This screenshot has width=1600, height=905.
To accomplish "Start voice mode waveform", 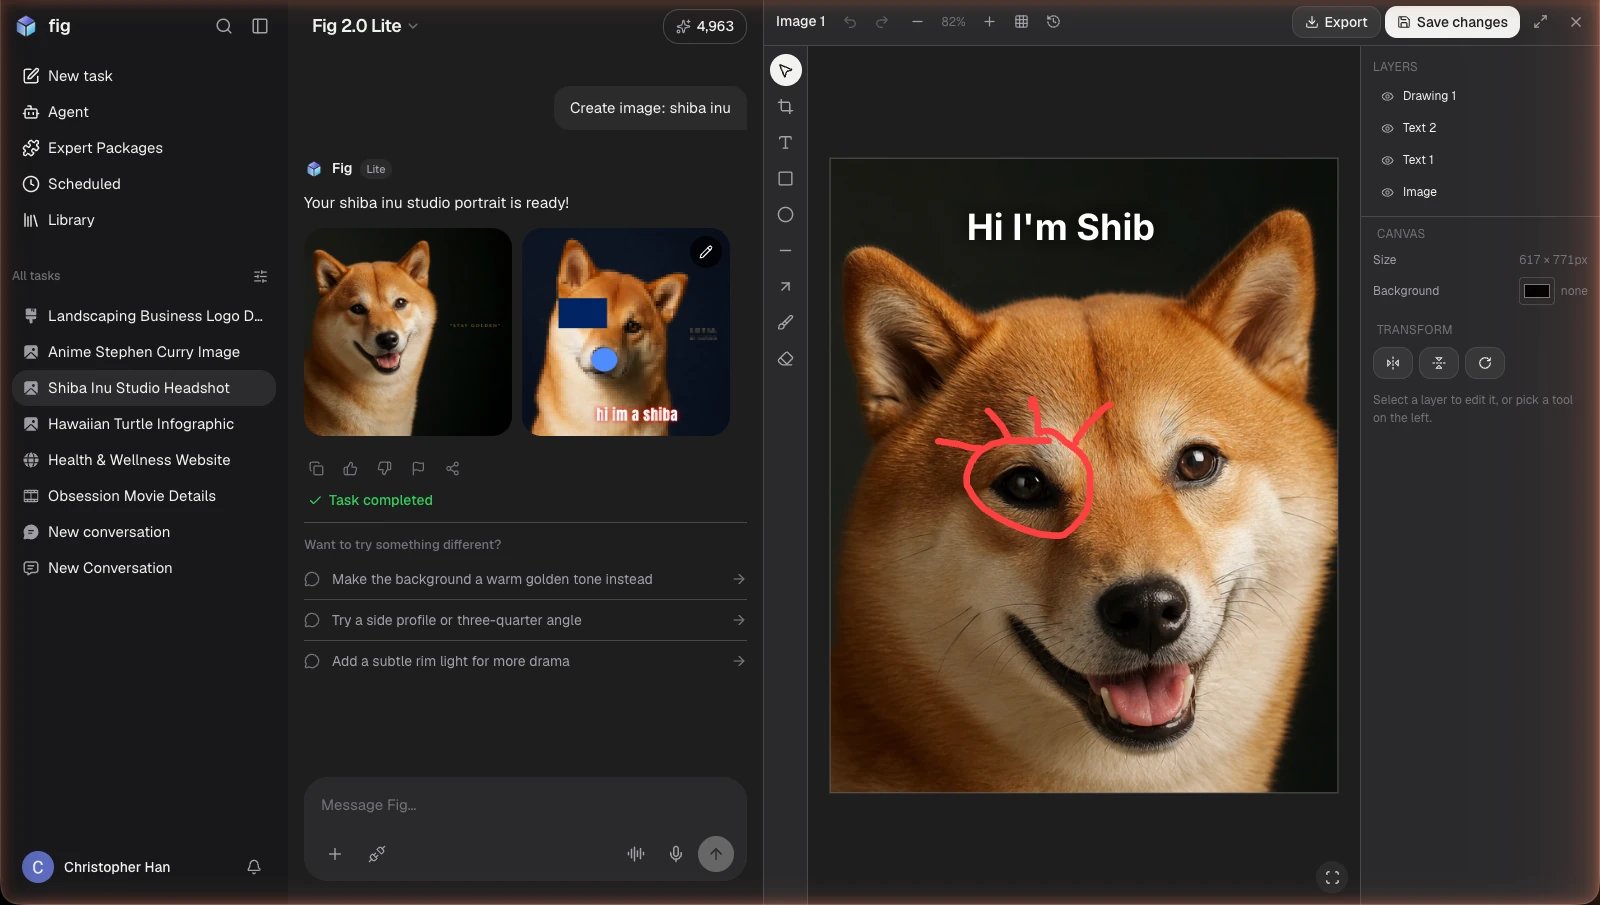I will pyautogui.click(x=636, y=854).
